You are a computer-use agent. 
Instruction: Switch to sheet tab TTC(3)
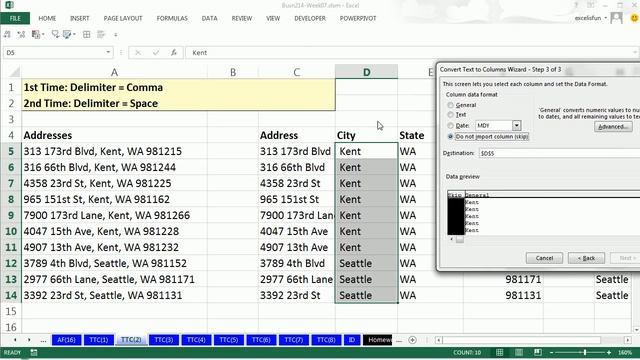[164, 340]
